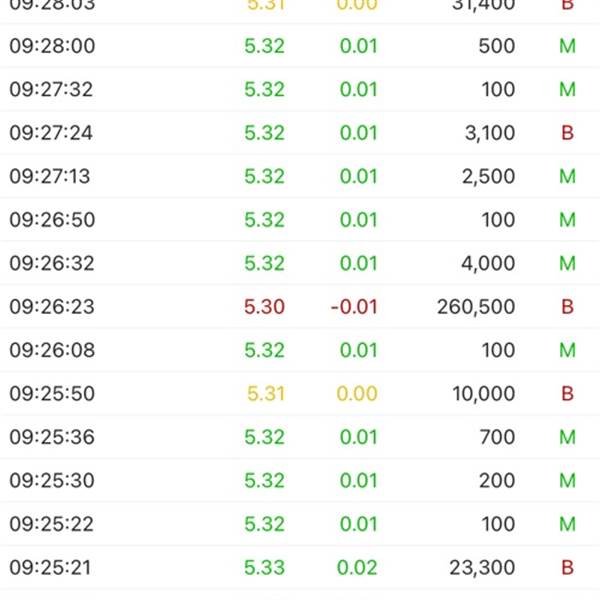
Task: Tap the 700 volume at 09:25:36
Action: tap(497, 437)
